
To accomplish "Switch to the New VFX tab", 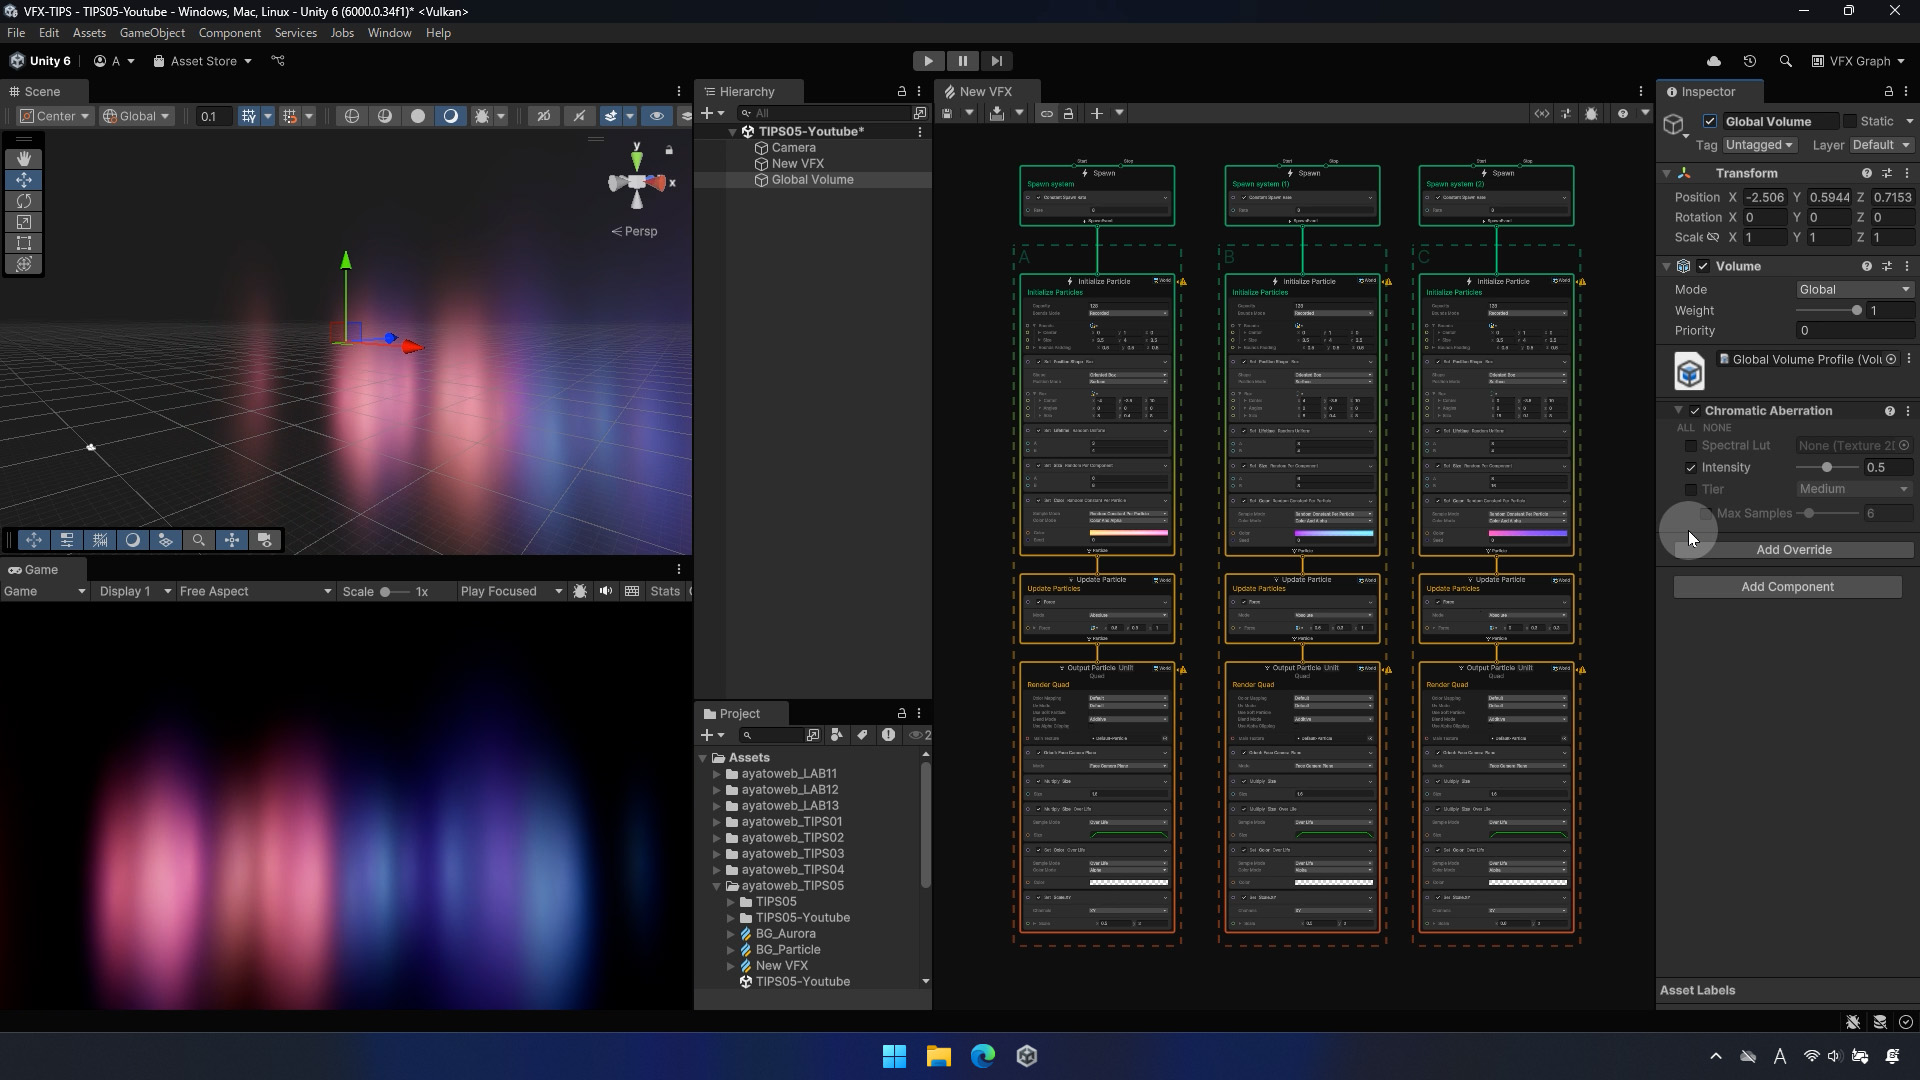I will pos(985,91).
